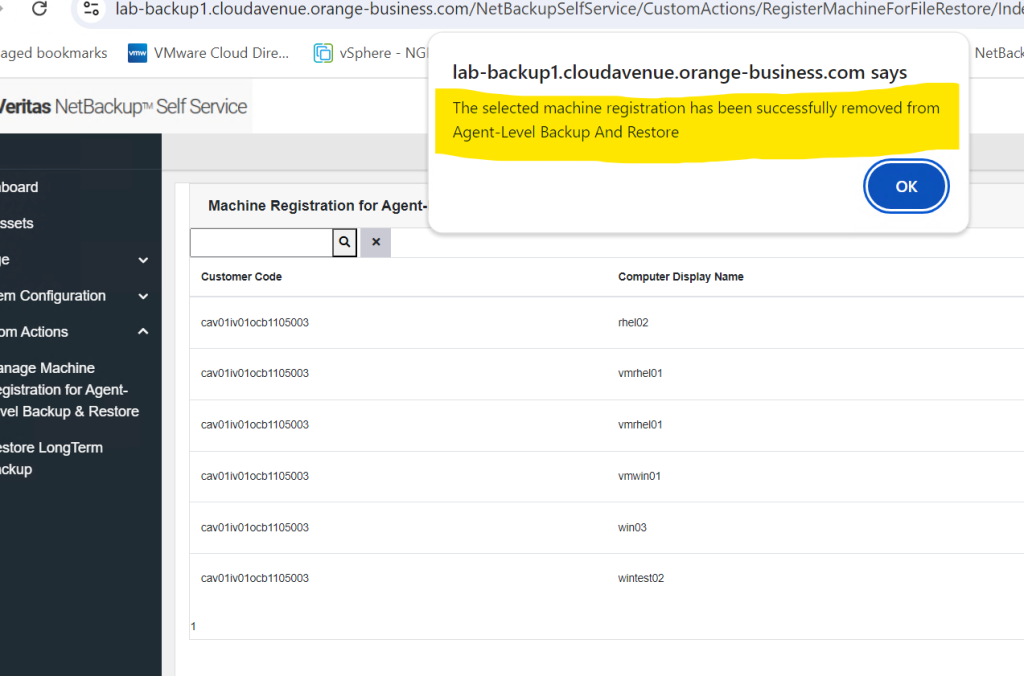Clear the search with the X button
This screenshot has height=676, width=1024.
click(376, 242)
